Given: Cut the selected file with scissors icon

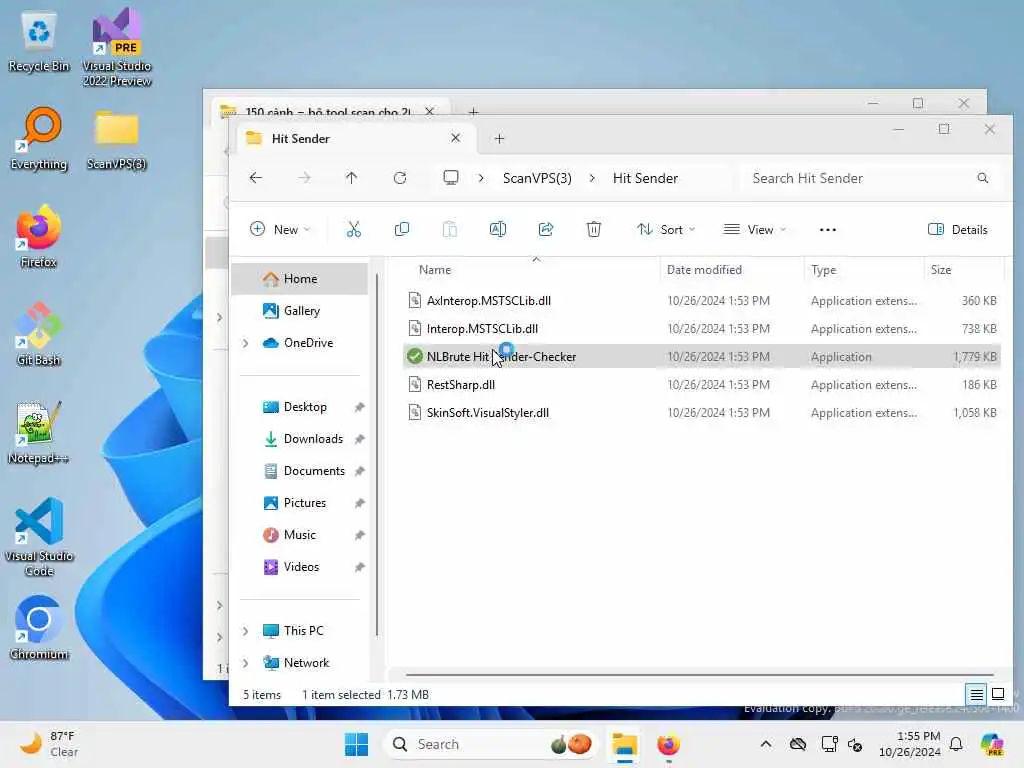Looking at the screenshot, I should 353,229.
